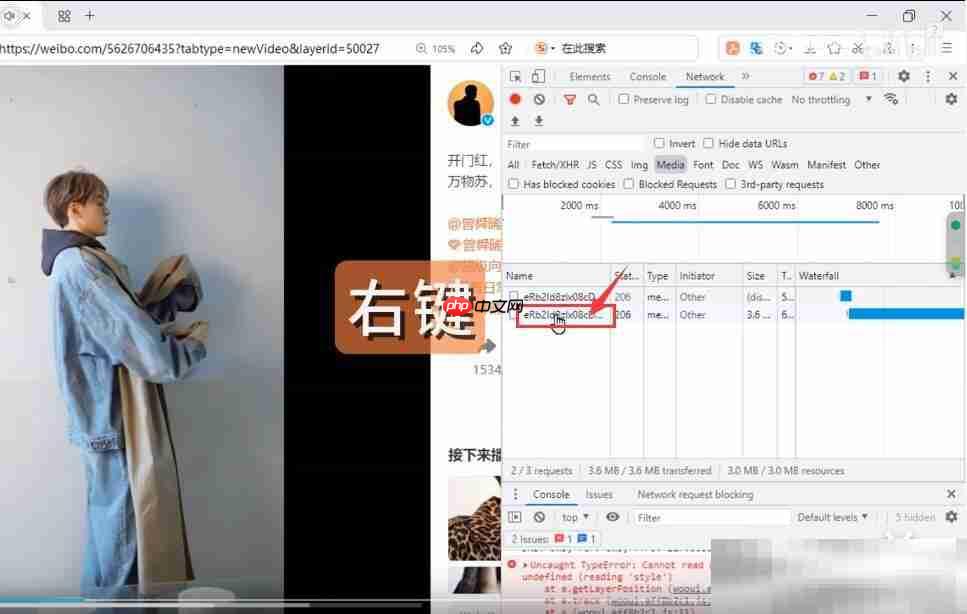Filter requests by Media
The image size is (967, 614).
tap(670, 165)
